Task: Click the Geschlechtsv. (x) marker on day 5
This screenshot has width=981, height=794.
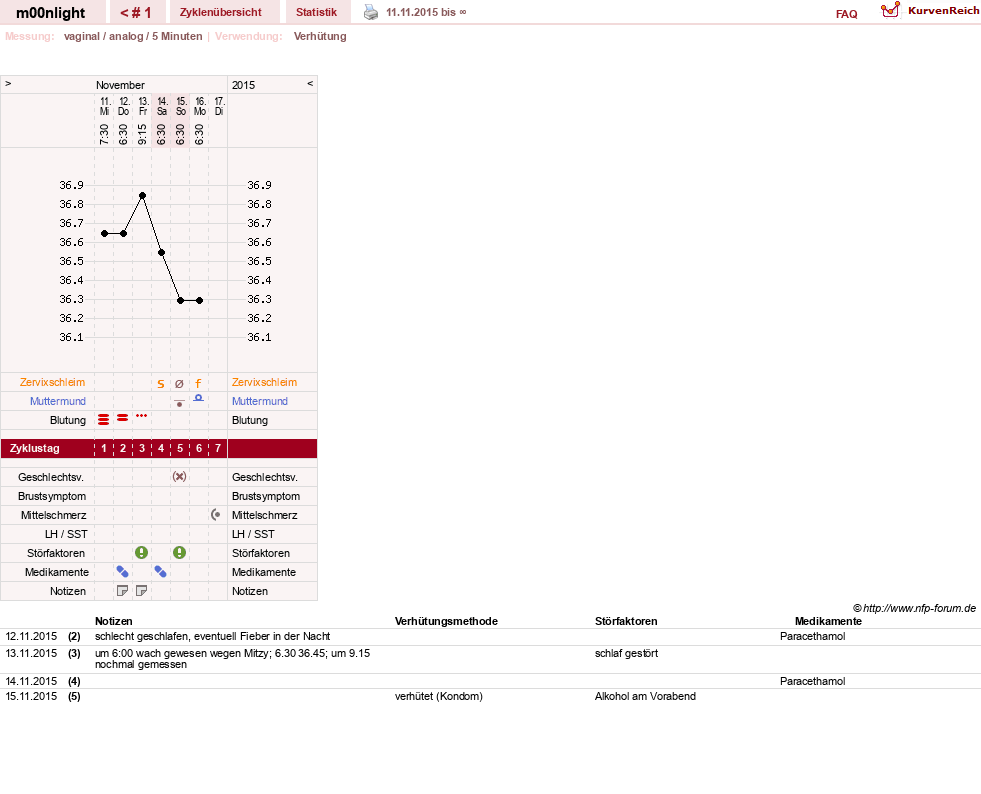Action: tap(180, 476)
